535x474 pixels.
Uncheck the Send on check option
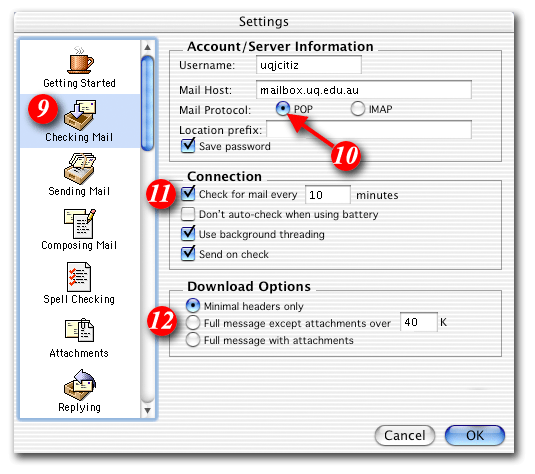pos(188,254)
